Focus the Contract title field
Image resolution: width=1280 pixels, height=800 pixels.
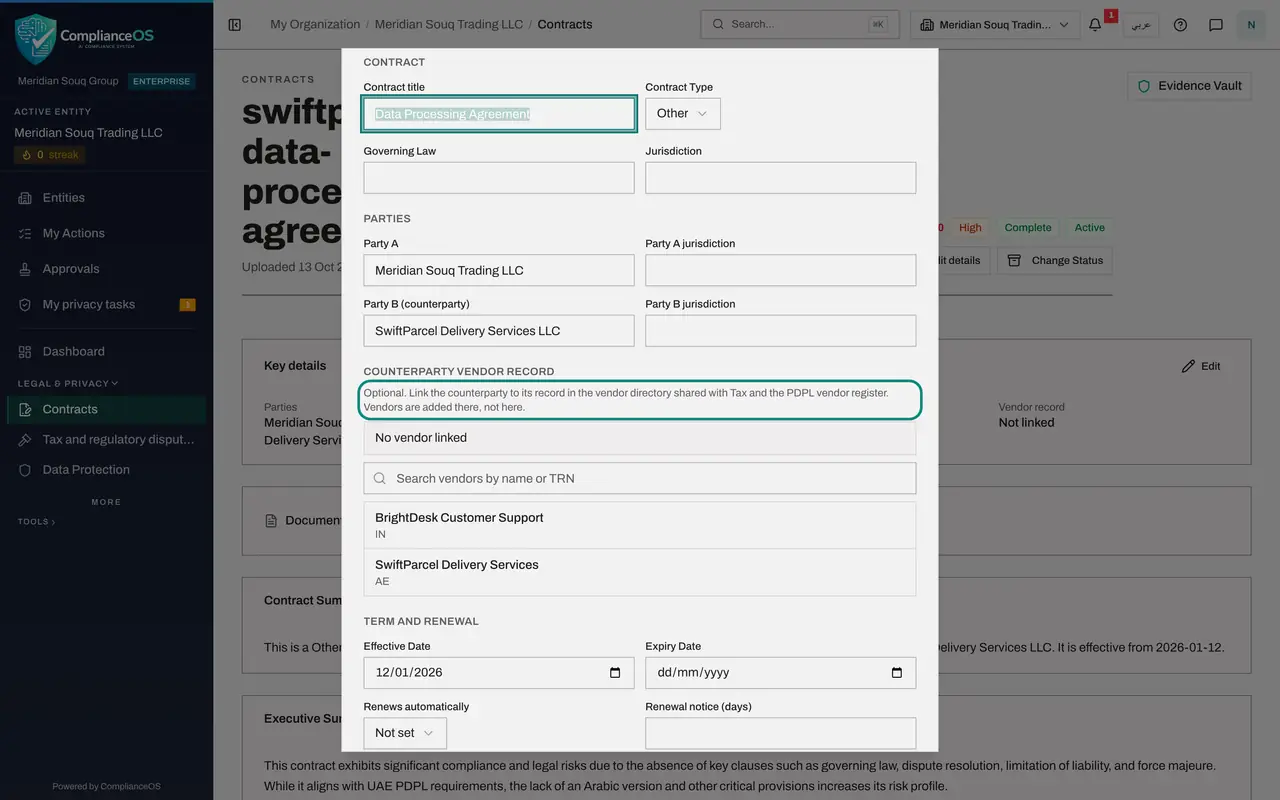click(499, 113)
